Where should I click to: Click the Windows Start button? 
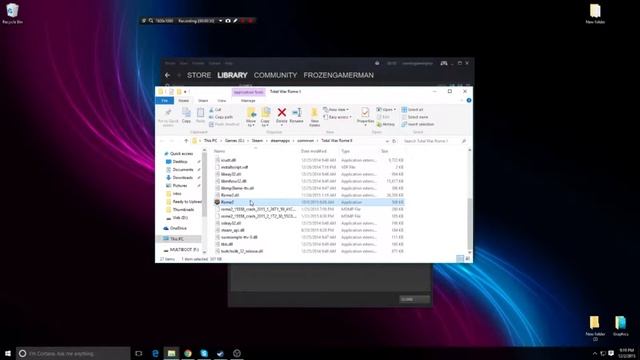[8, 353]
